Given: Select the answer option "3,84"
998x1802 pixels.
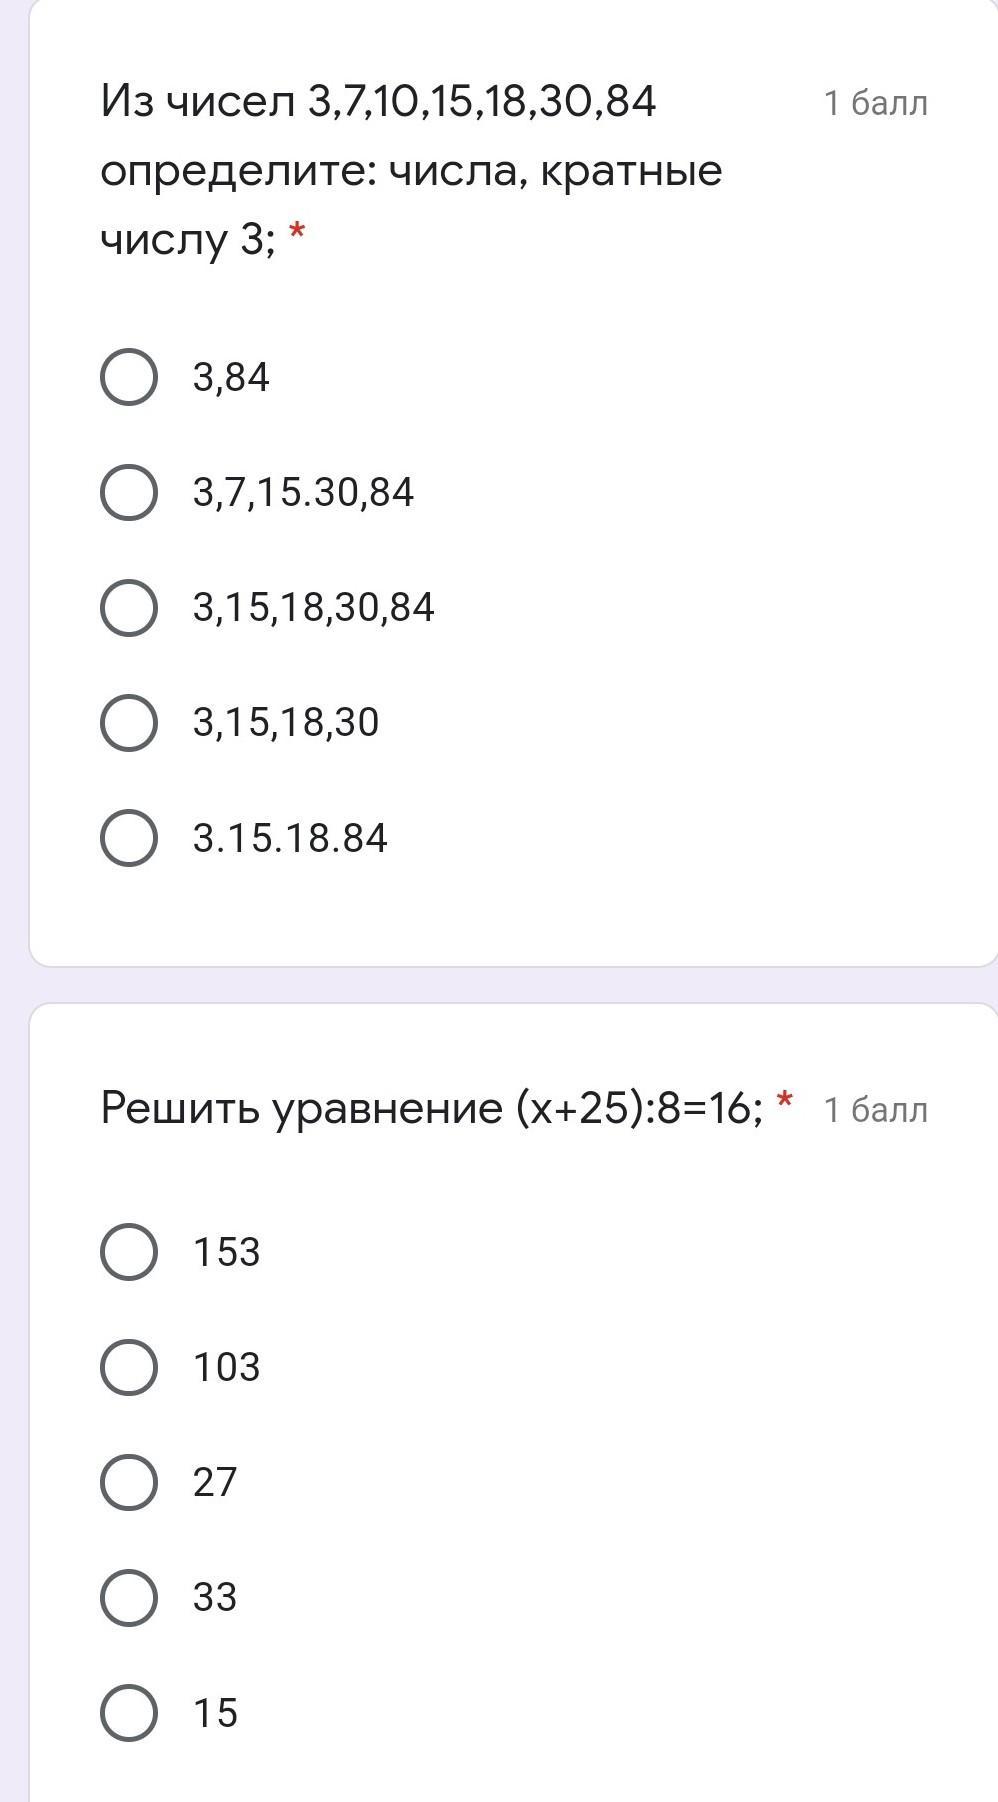Looking at the screenshot, I should click(129, 377).
